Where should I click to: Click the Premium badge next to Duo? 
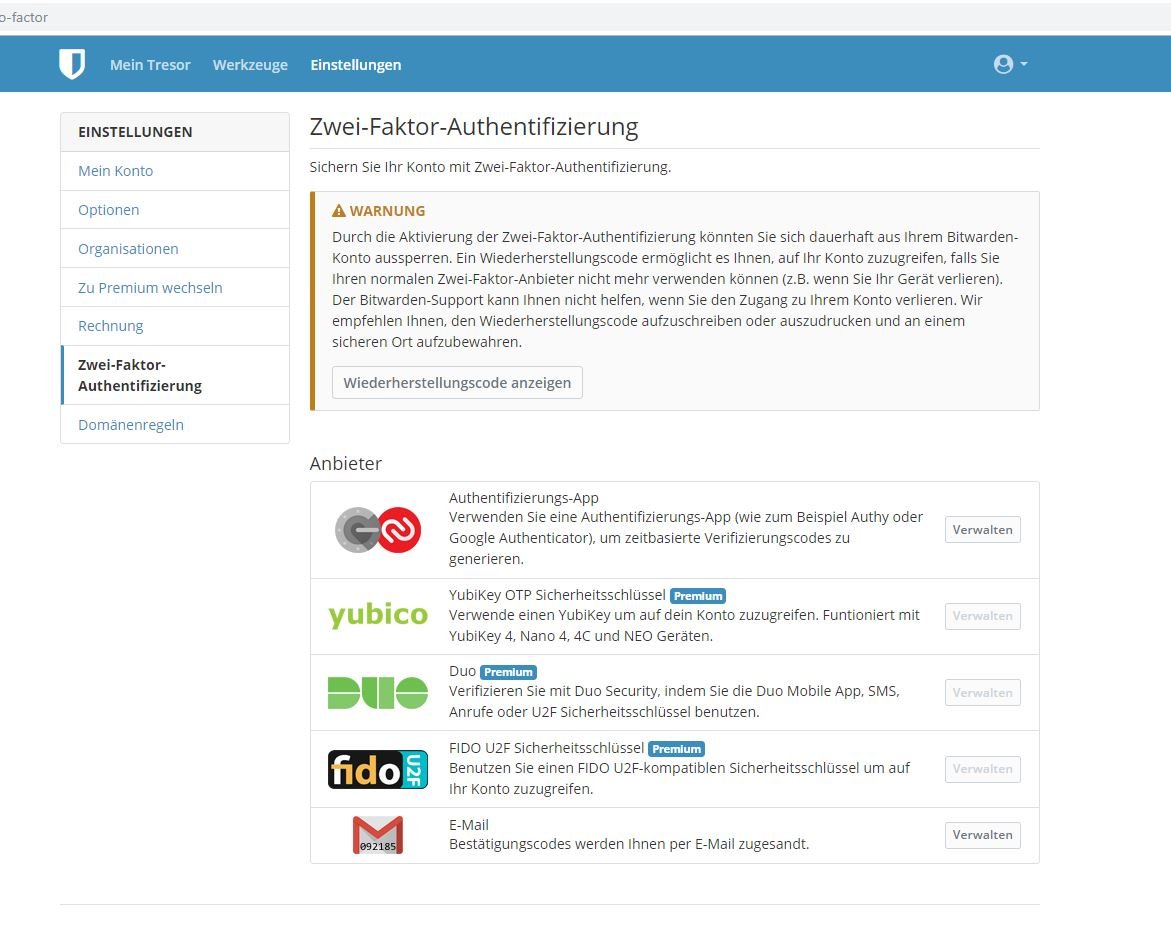point(508,672)
